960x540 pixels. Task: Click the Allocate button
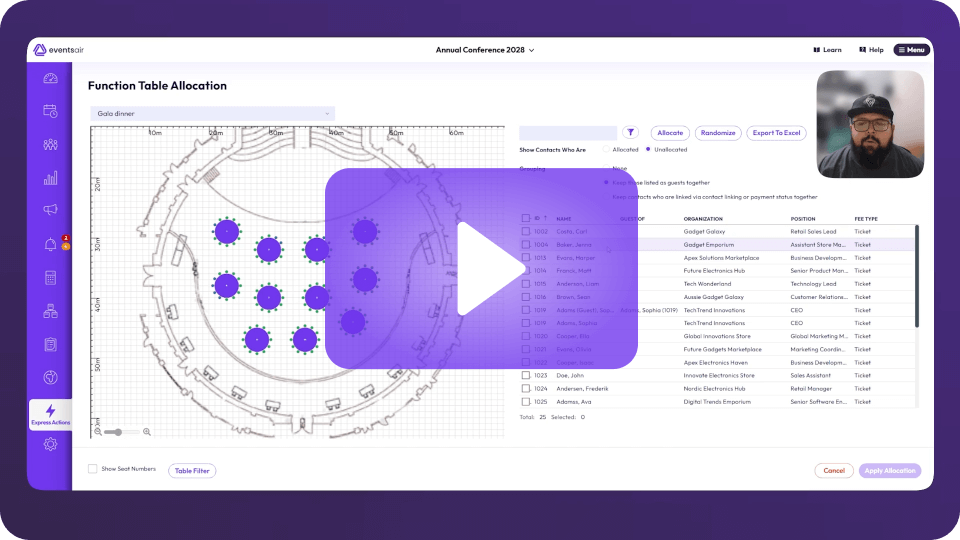click(670, 133)
